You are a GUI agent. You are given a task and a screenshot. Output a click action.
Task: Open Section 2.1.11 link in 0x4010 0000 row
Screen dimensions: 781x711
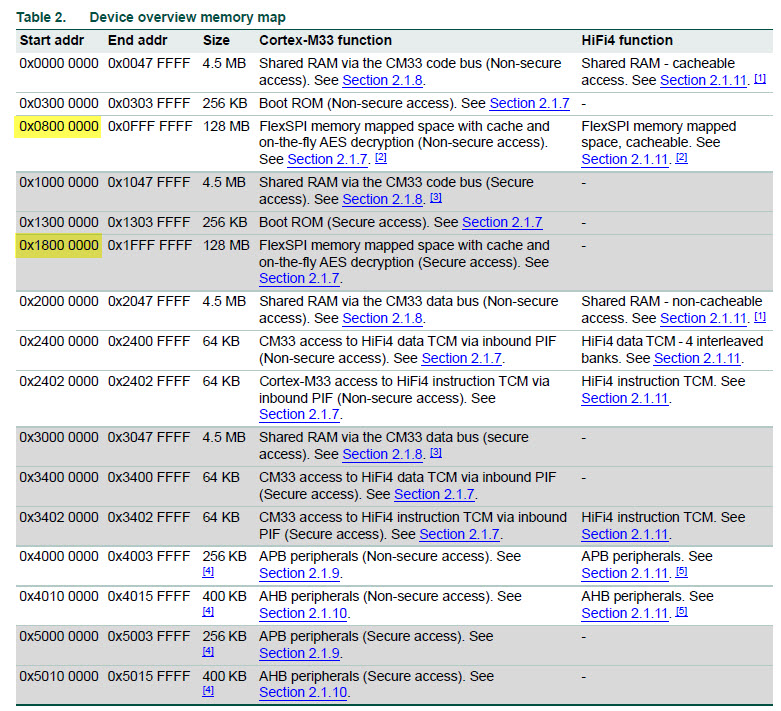pyautogui.click(x=625, y=613)
